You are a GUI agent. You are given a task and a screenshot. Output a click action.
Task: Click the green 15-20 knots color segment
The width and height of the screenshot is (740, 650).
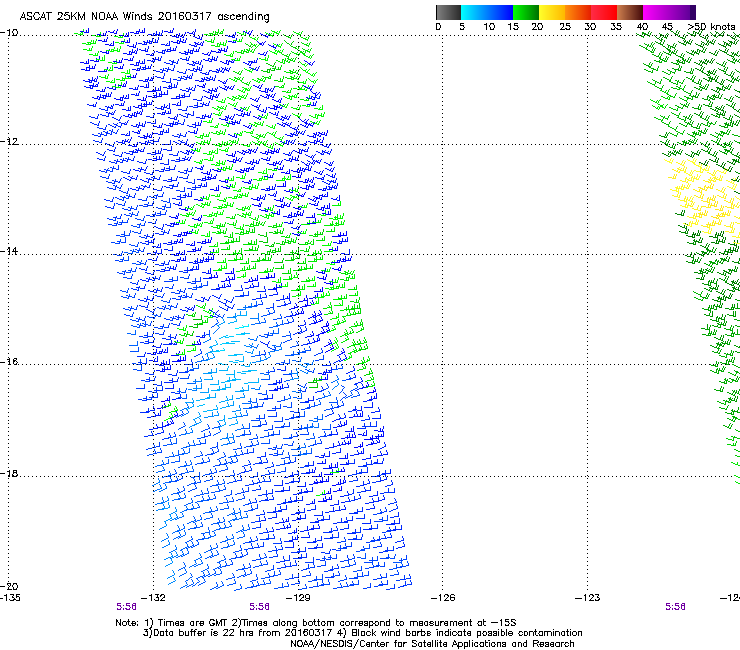[526, 12]
